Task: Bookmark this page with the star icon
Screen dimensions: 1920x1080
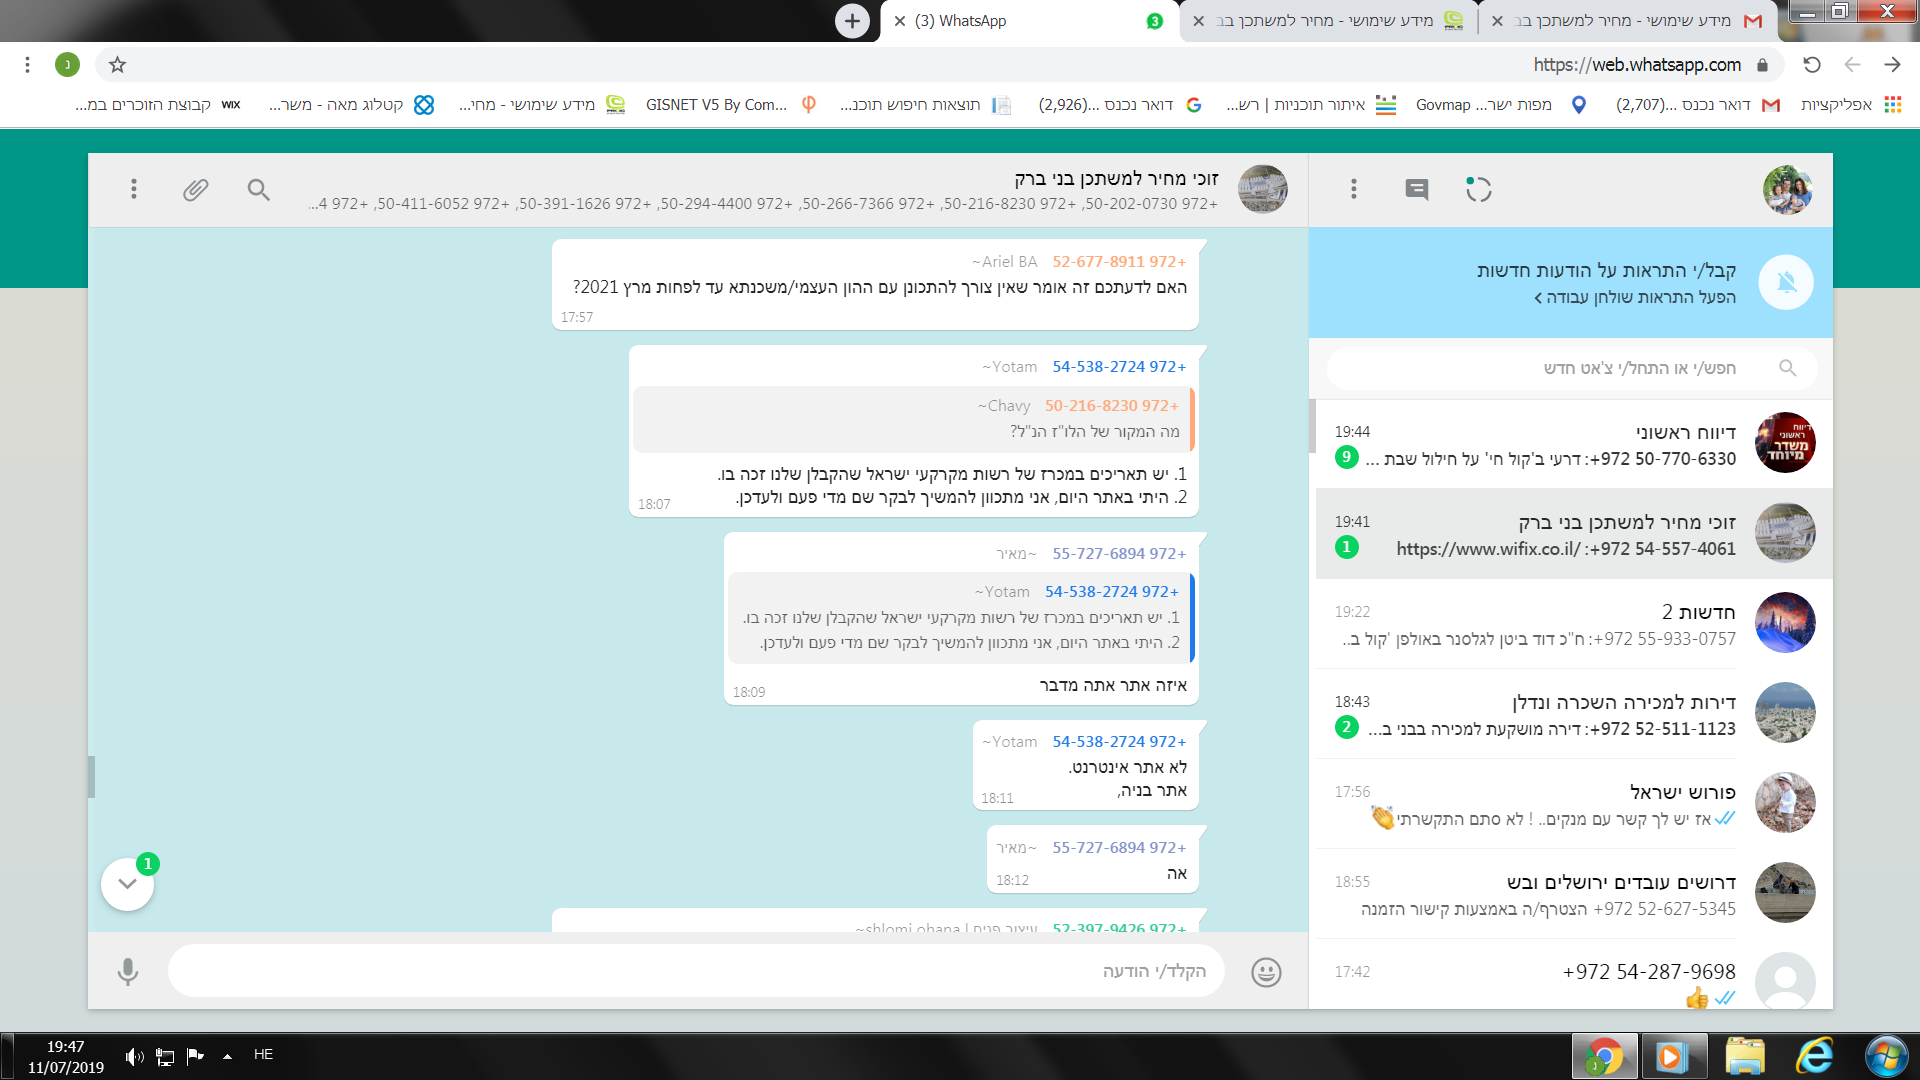Action: coord(117,65)
